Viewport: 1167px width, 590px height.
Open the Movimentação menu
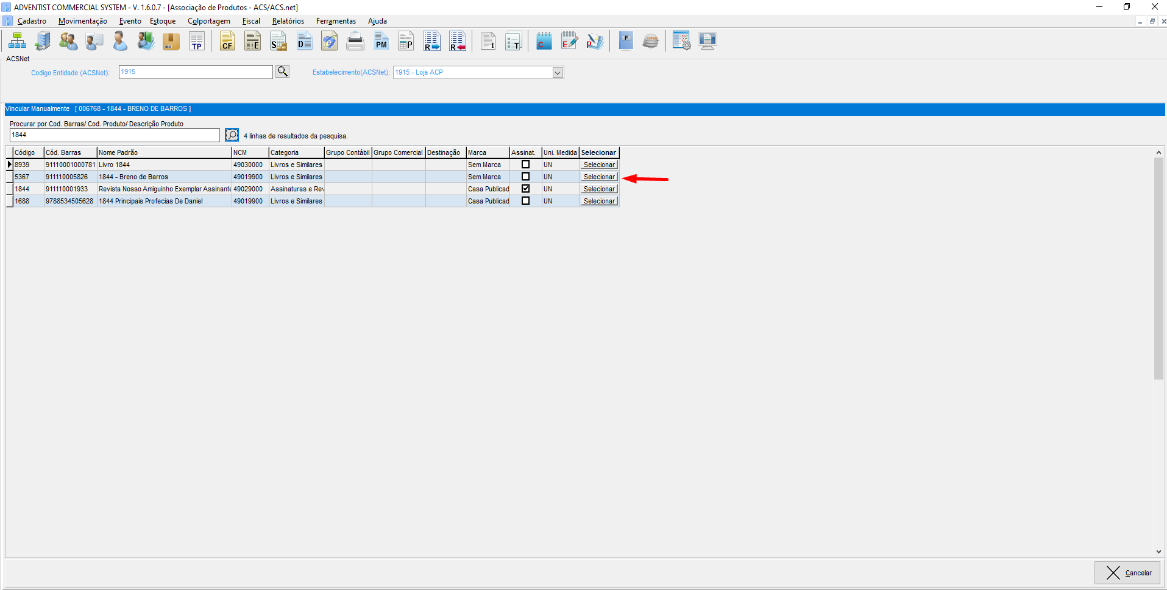(x=83, y=21)
